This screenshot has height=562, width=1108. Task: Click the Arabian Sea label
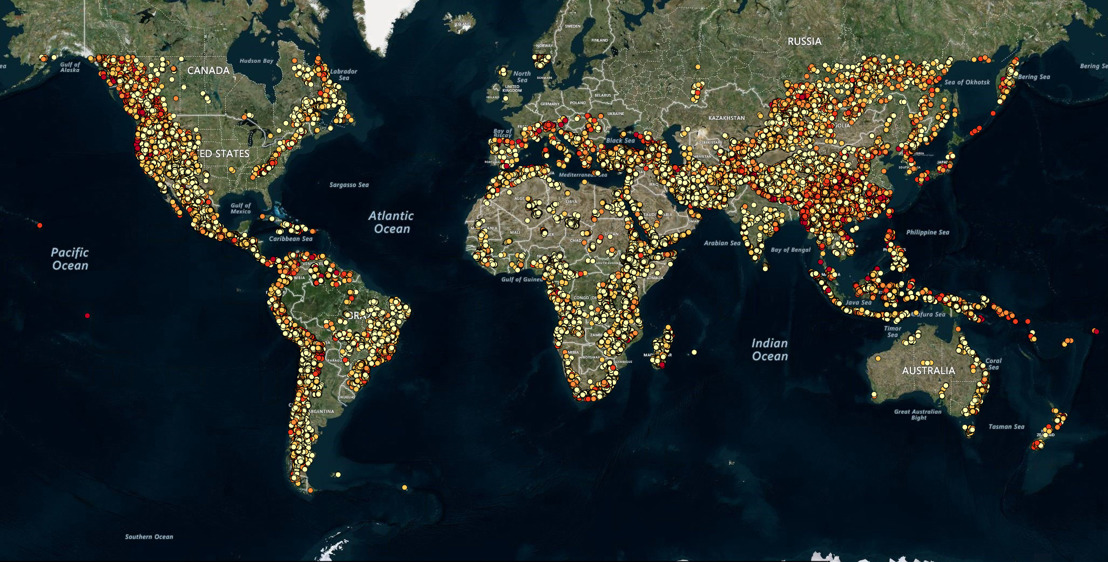point(722,243)
